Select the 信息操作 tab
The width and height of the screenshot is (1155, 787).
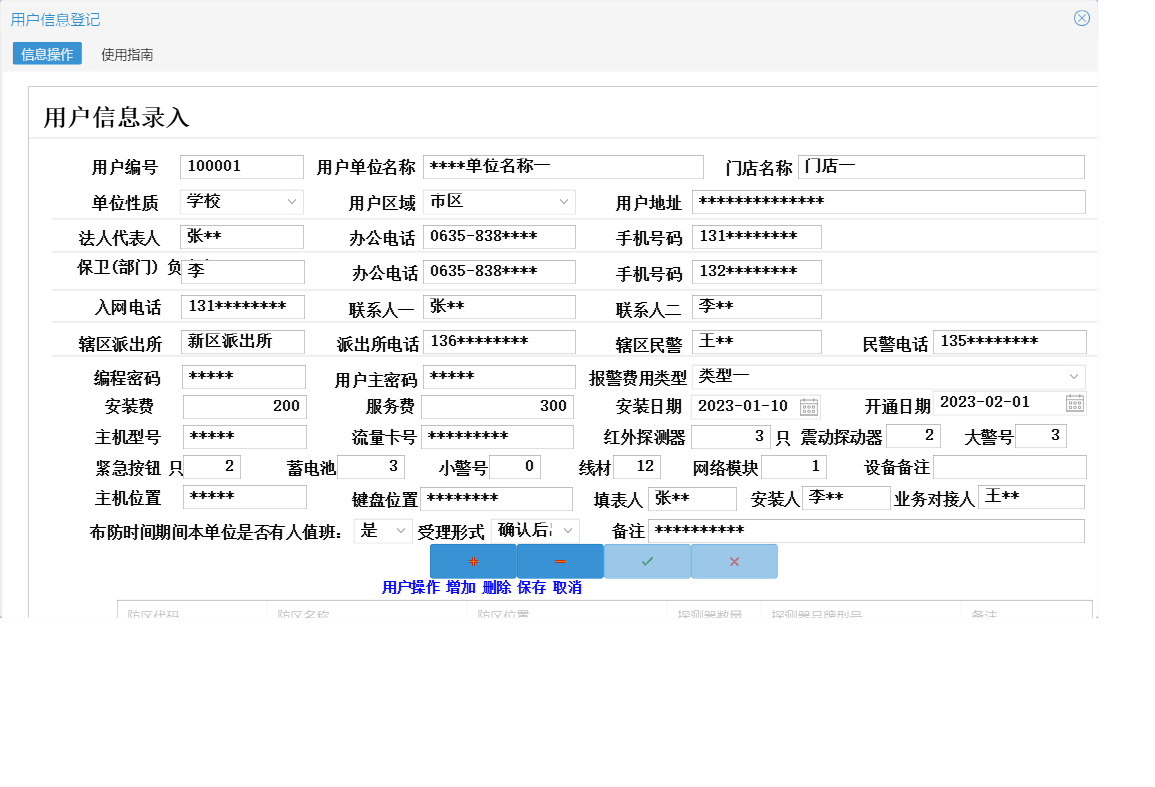coord(46,54)
